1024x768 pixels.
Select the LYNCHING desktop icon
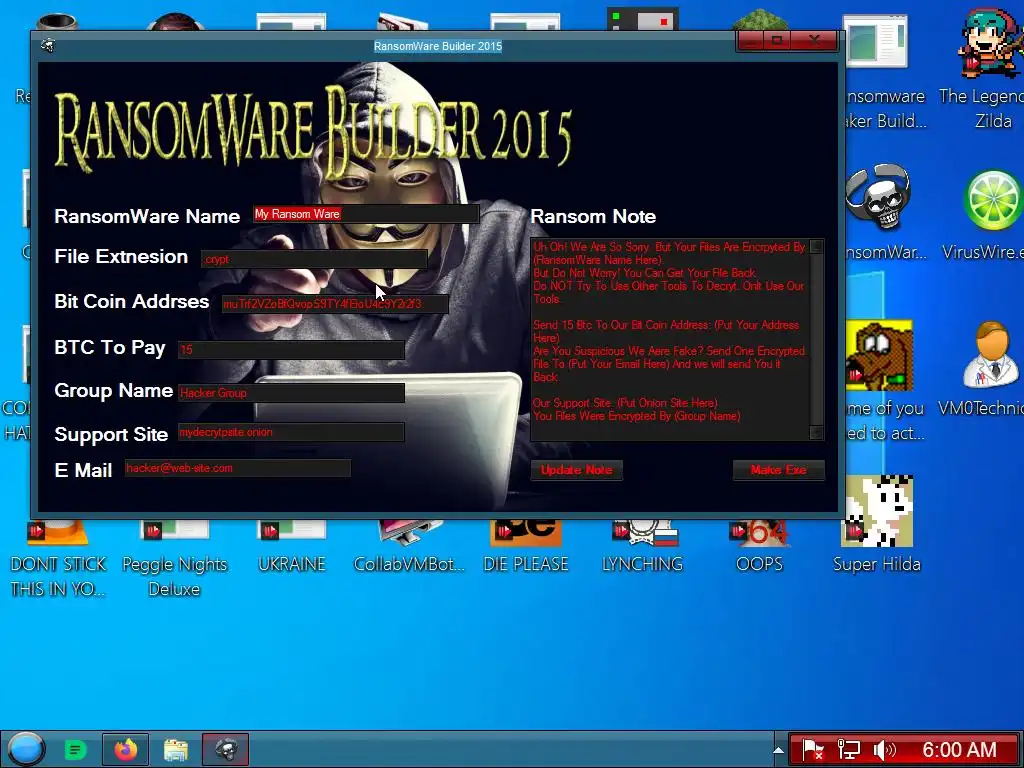coord(643,545)
